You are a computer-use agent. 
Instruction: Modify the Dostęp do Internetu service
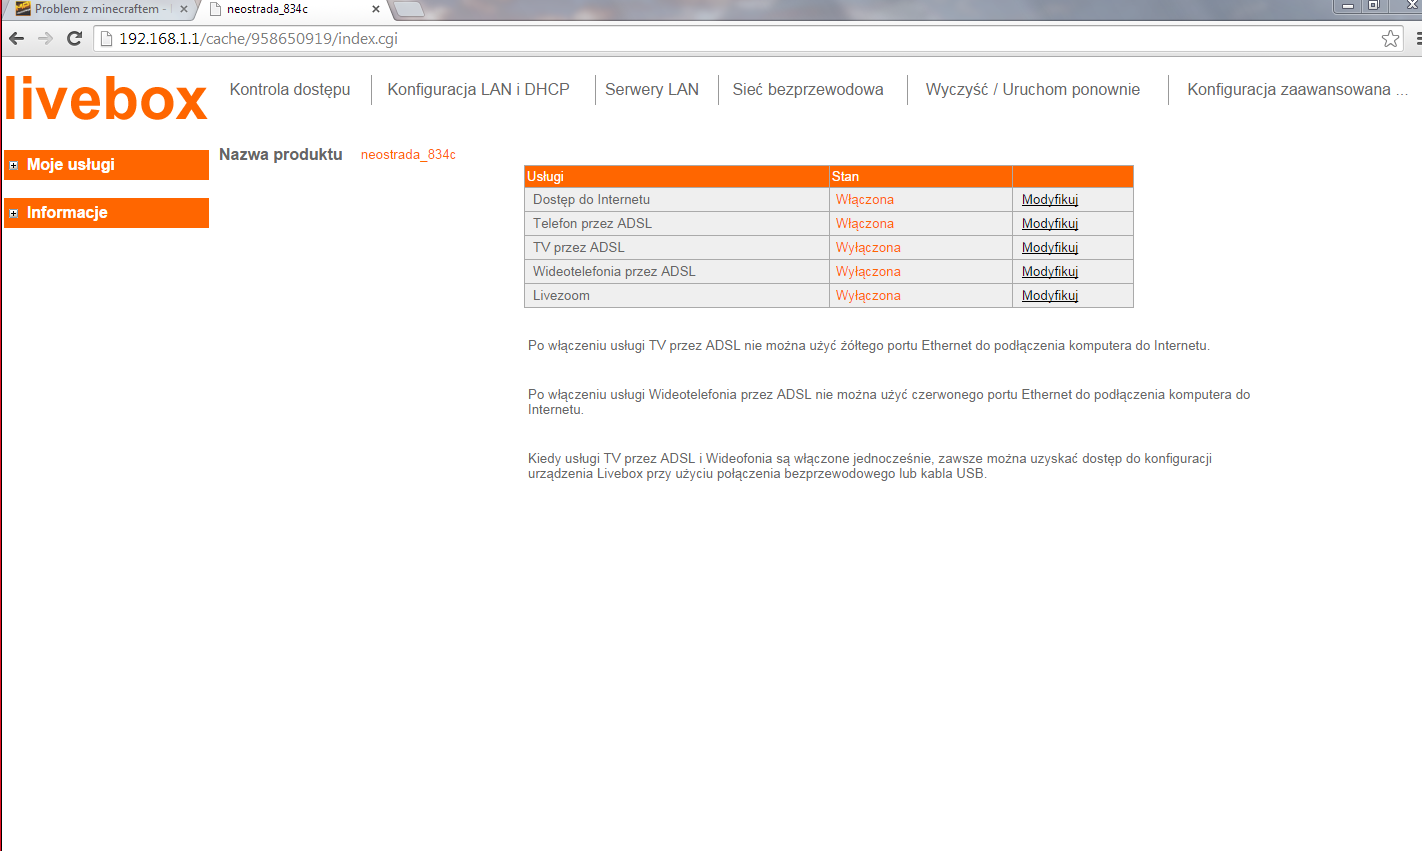1050,200
